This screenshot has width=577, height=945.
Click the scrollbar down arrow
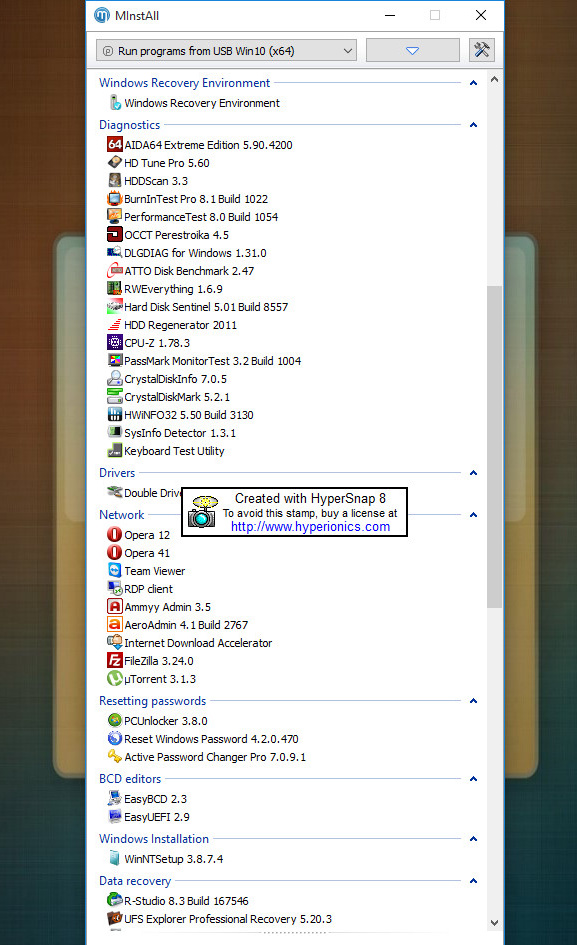[494, 922]
